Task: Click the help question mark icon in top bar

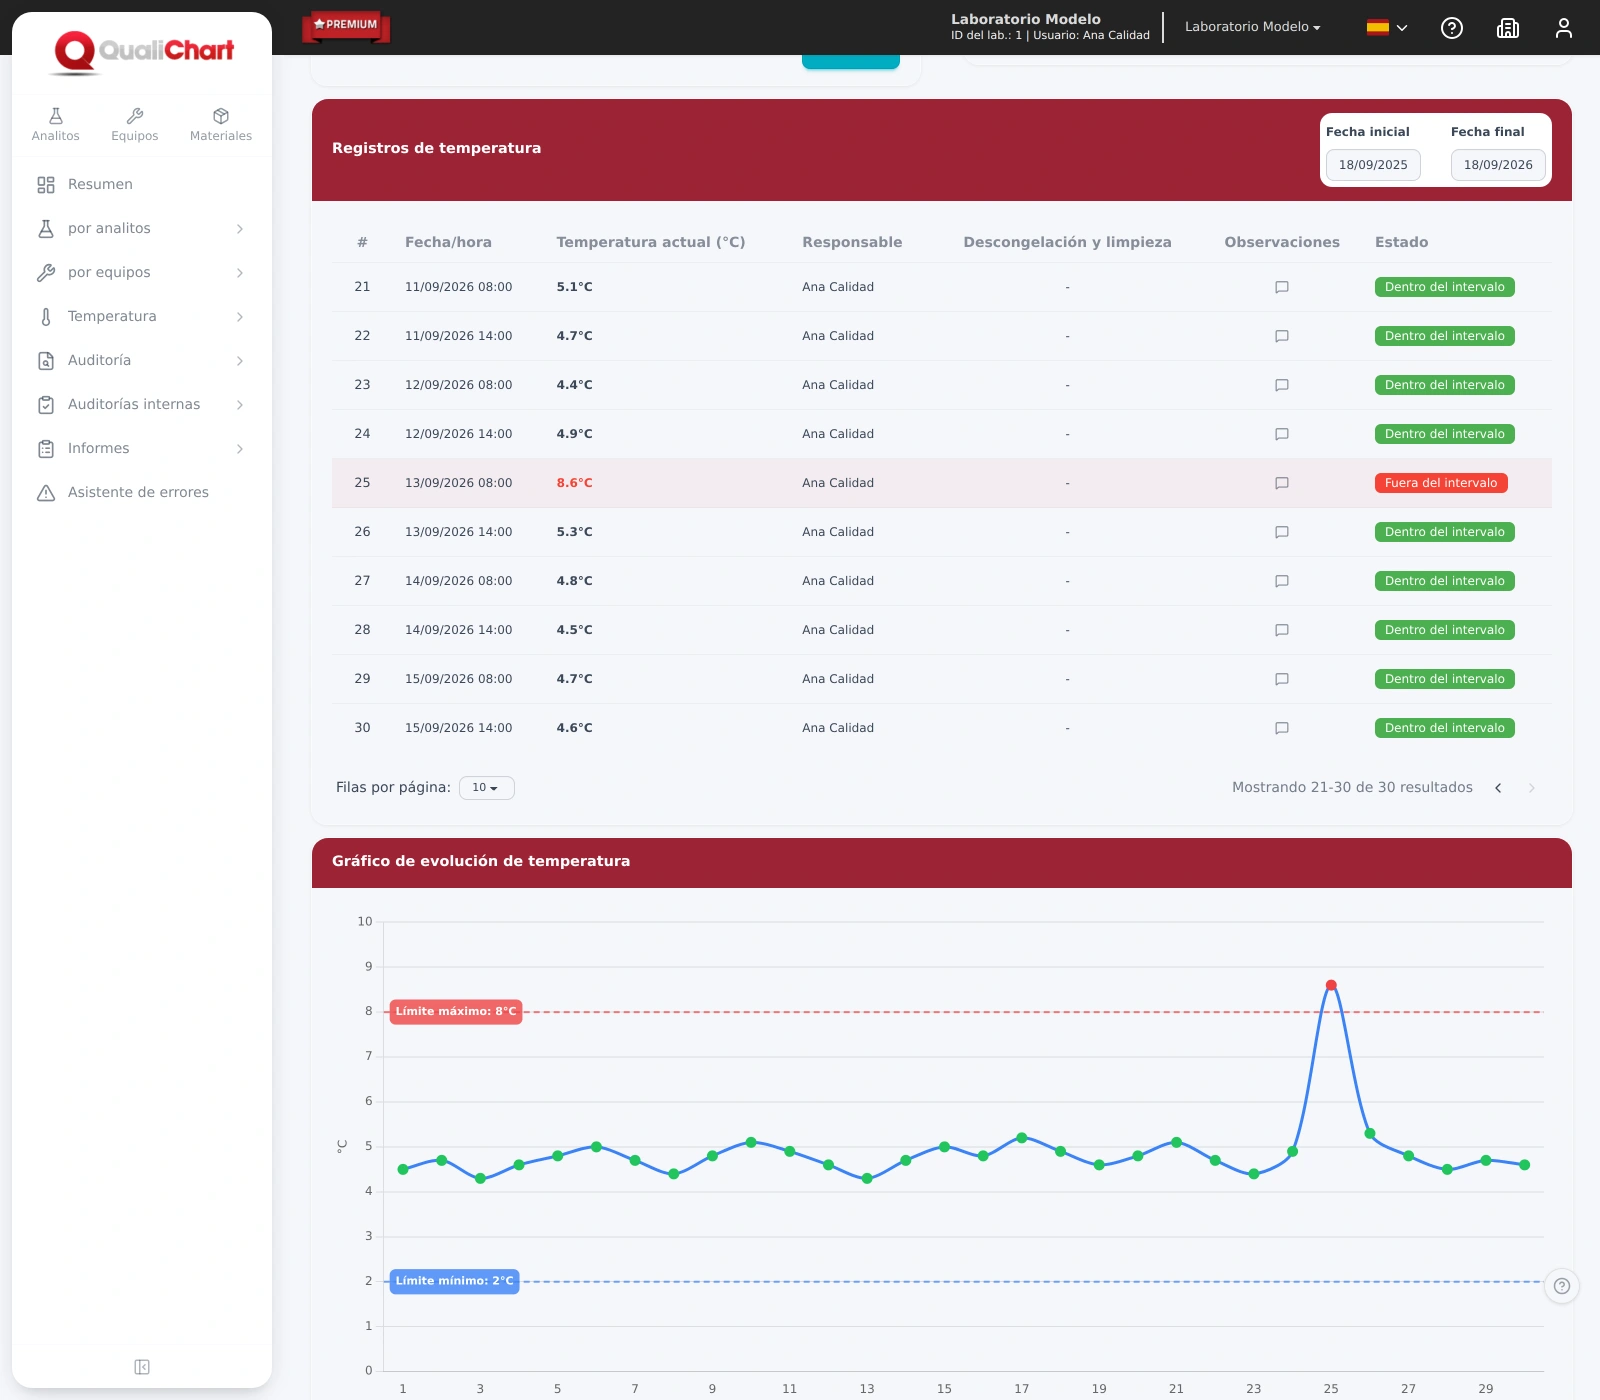Action: [1452, 28]
